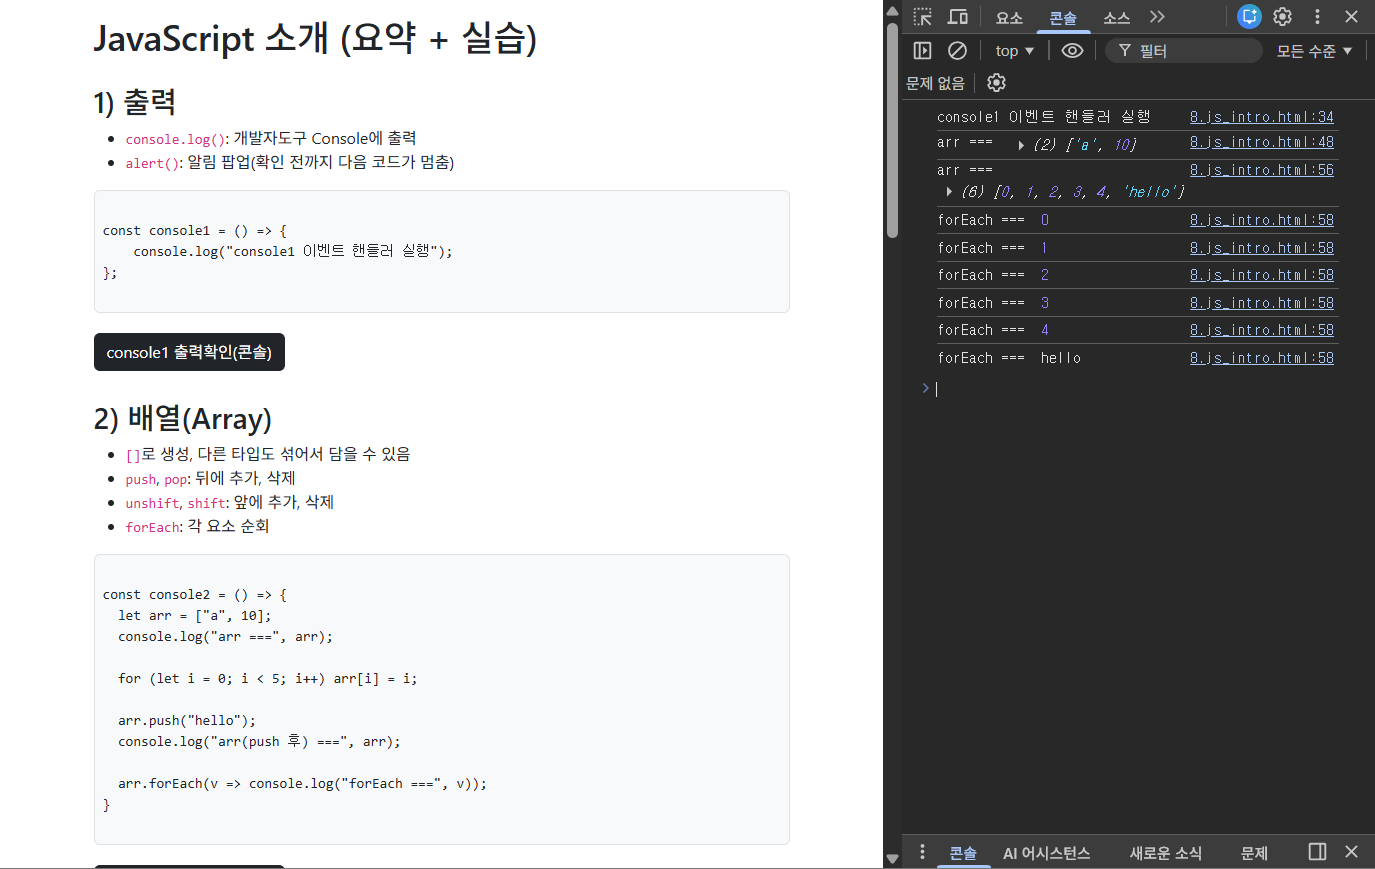Click the console1 이벤트 핸들러 실행 log message
This screenshot has width=1375, height=869.
[x=1043, y=117]
